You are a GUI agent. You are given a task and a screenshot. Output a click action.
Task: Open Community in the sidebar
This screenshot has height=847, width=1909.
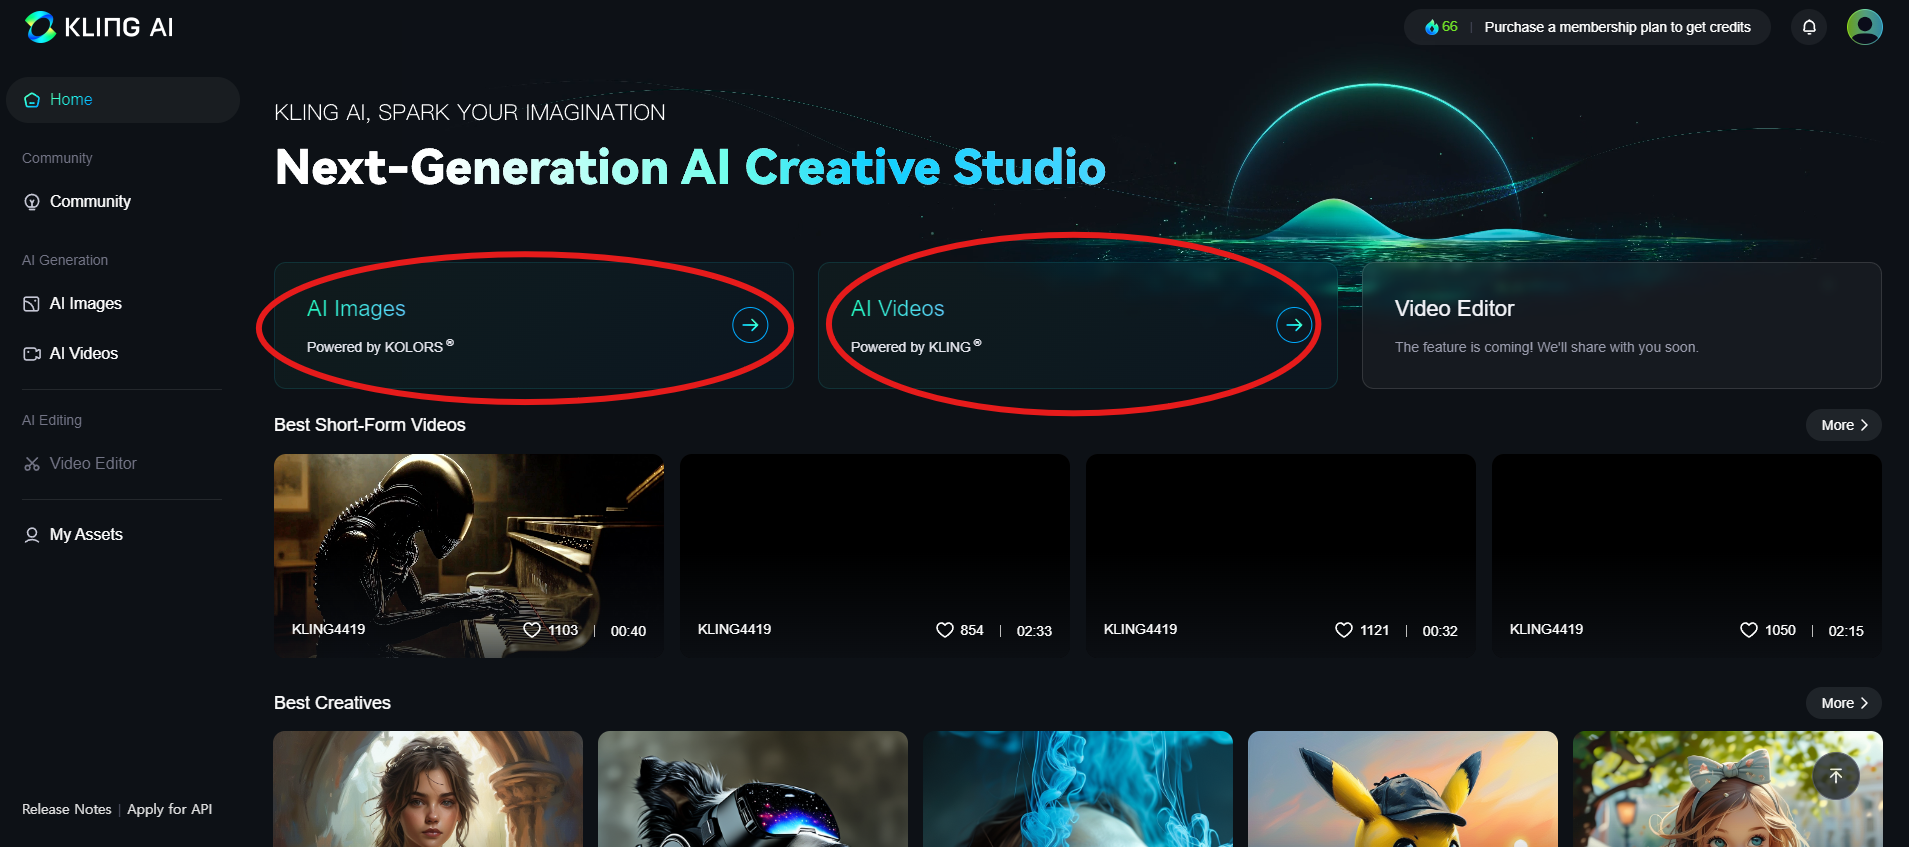pos(123,202)
